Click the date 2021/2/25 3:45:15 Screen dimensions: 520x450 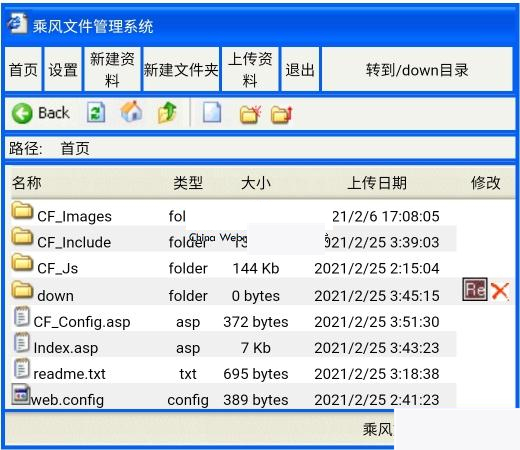pyautogui.click(x=377, y=296)
